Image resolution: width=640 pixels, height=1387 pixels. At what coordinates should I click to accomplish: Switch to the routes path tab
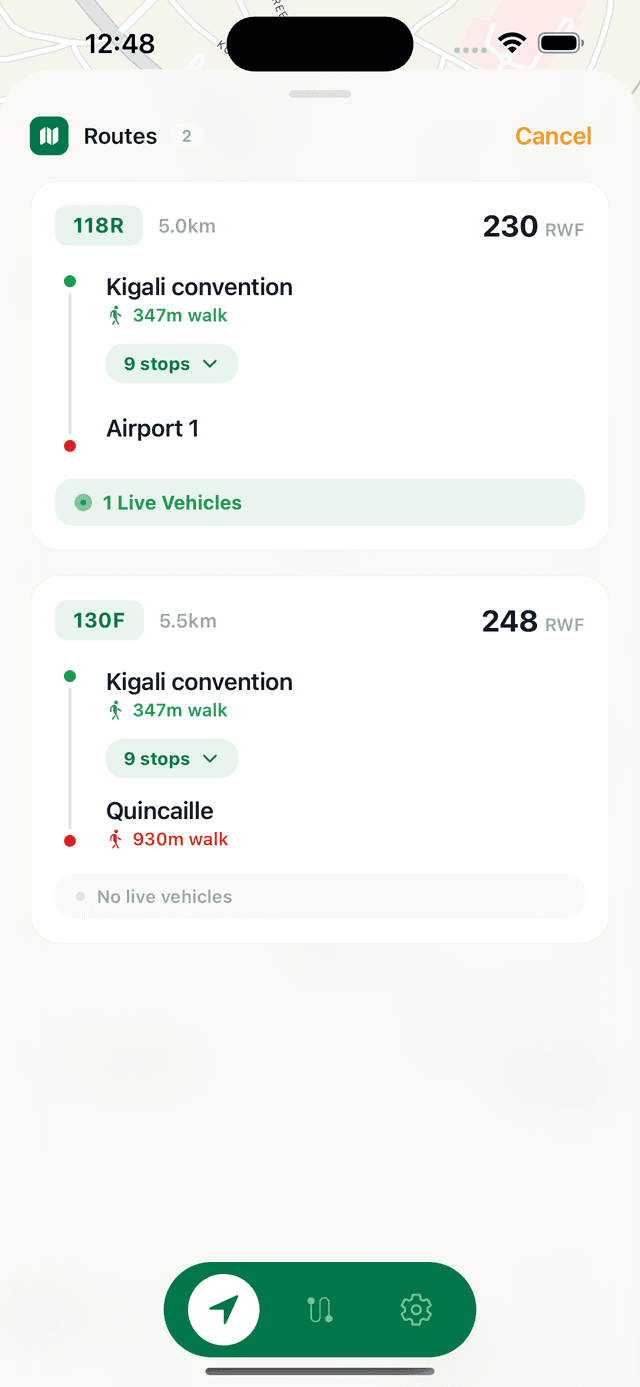320,1309
